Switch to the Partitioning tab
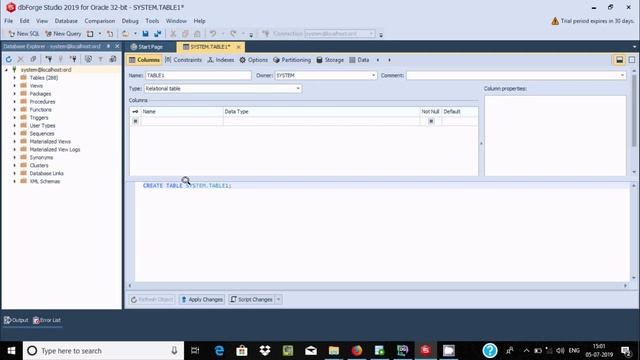This screenshot has height=360, width=640. pyautogui.click(x=292, y=60)
